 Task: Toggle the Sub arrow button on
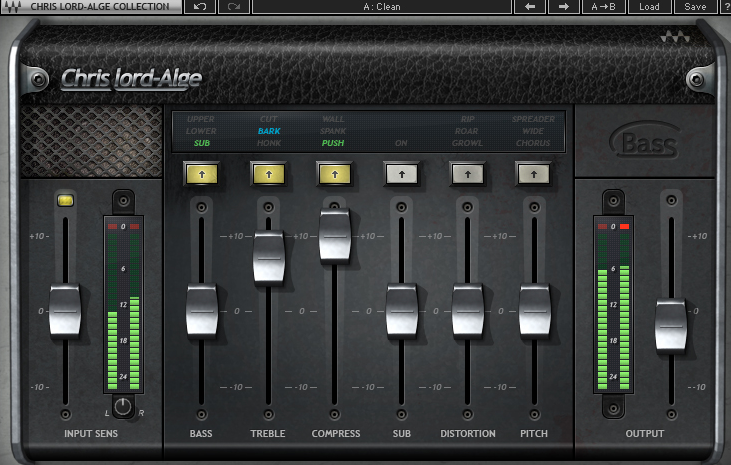point(401,174)
